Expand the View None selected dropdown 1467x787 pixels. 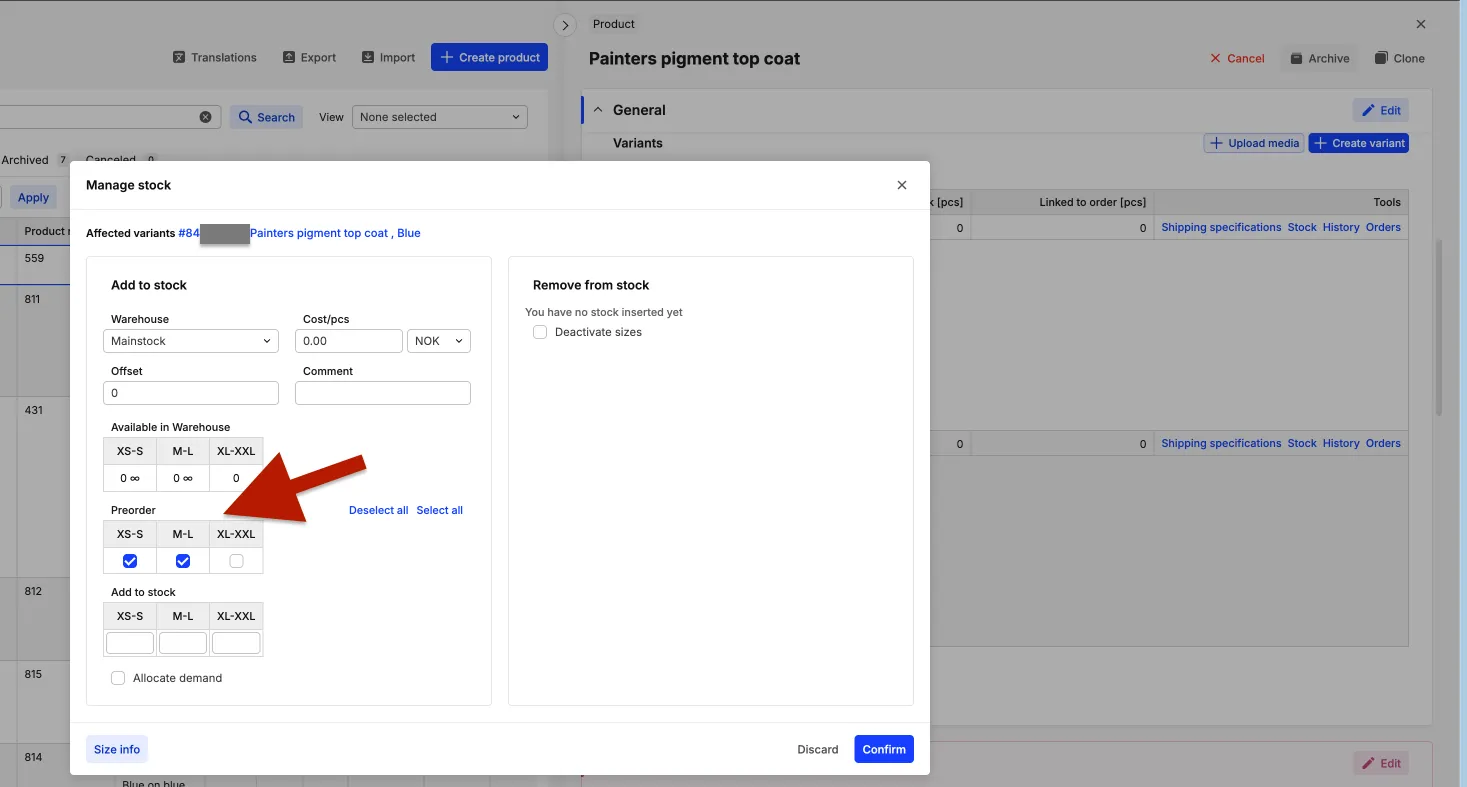439,117
